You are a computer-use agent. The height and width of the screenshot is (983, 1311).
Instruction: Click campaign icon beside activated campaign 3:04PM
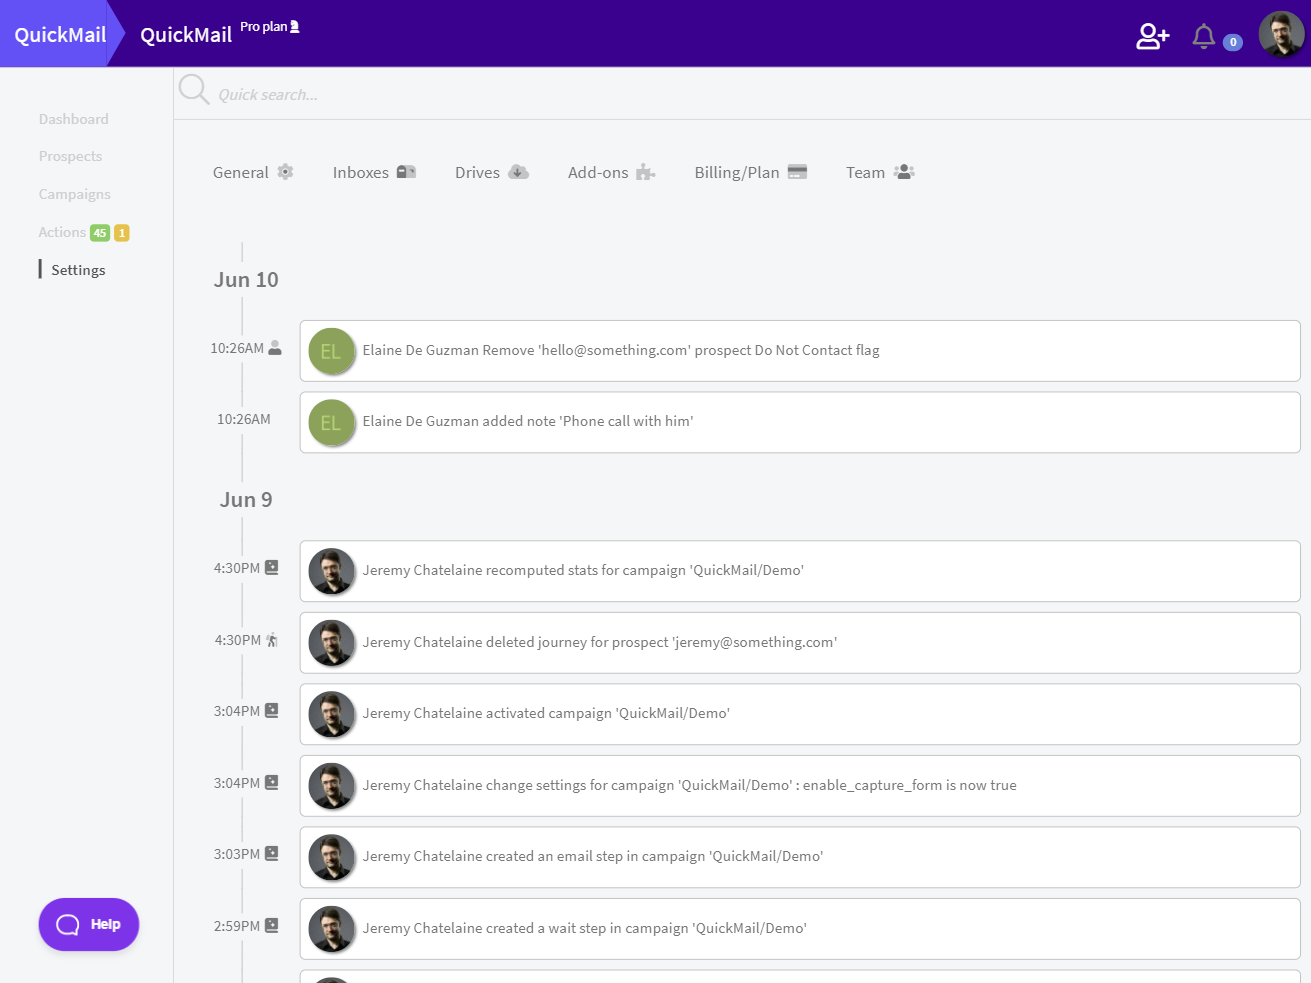pyautogui.click(x=271, y=711)
